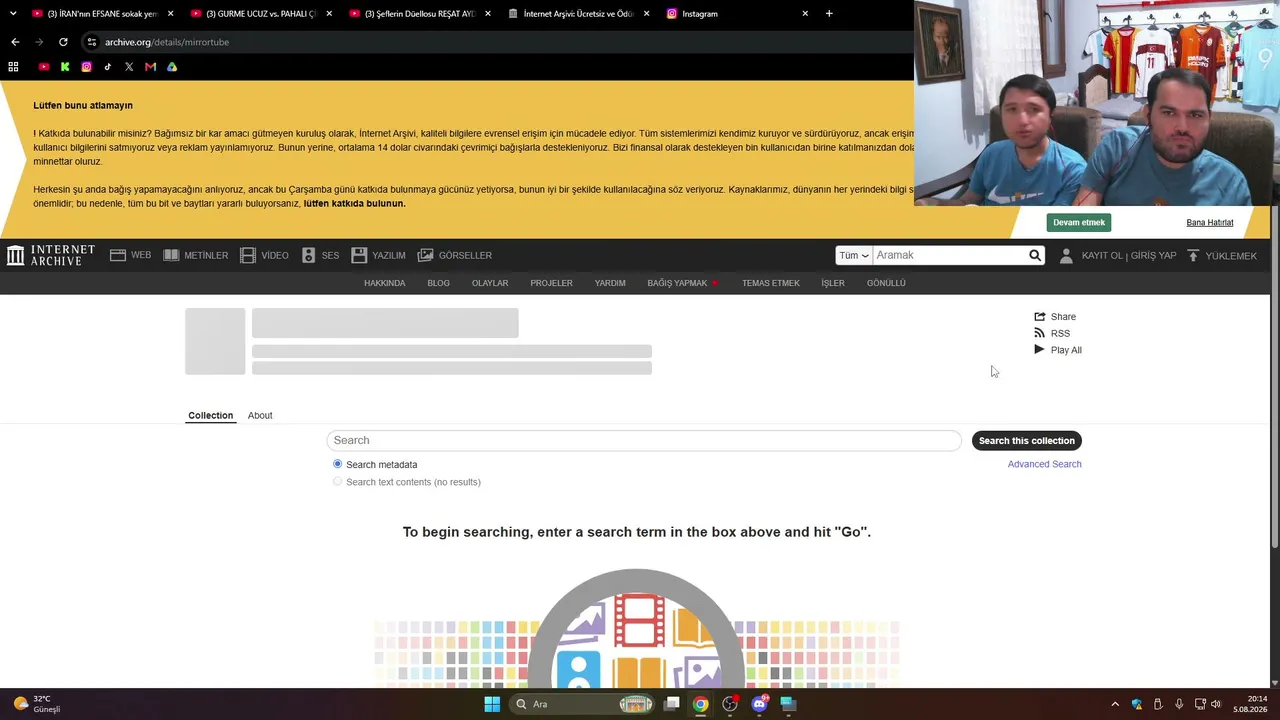
Task: Open the weather widget showing 32°C
Action: pyautogui.click(x=37, y=704)
